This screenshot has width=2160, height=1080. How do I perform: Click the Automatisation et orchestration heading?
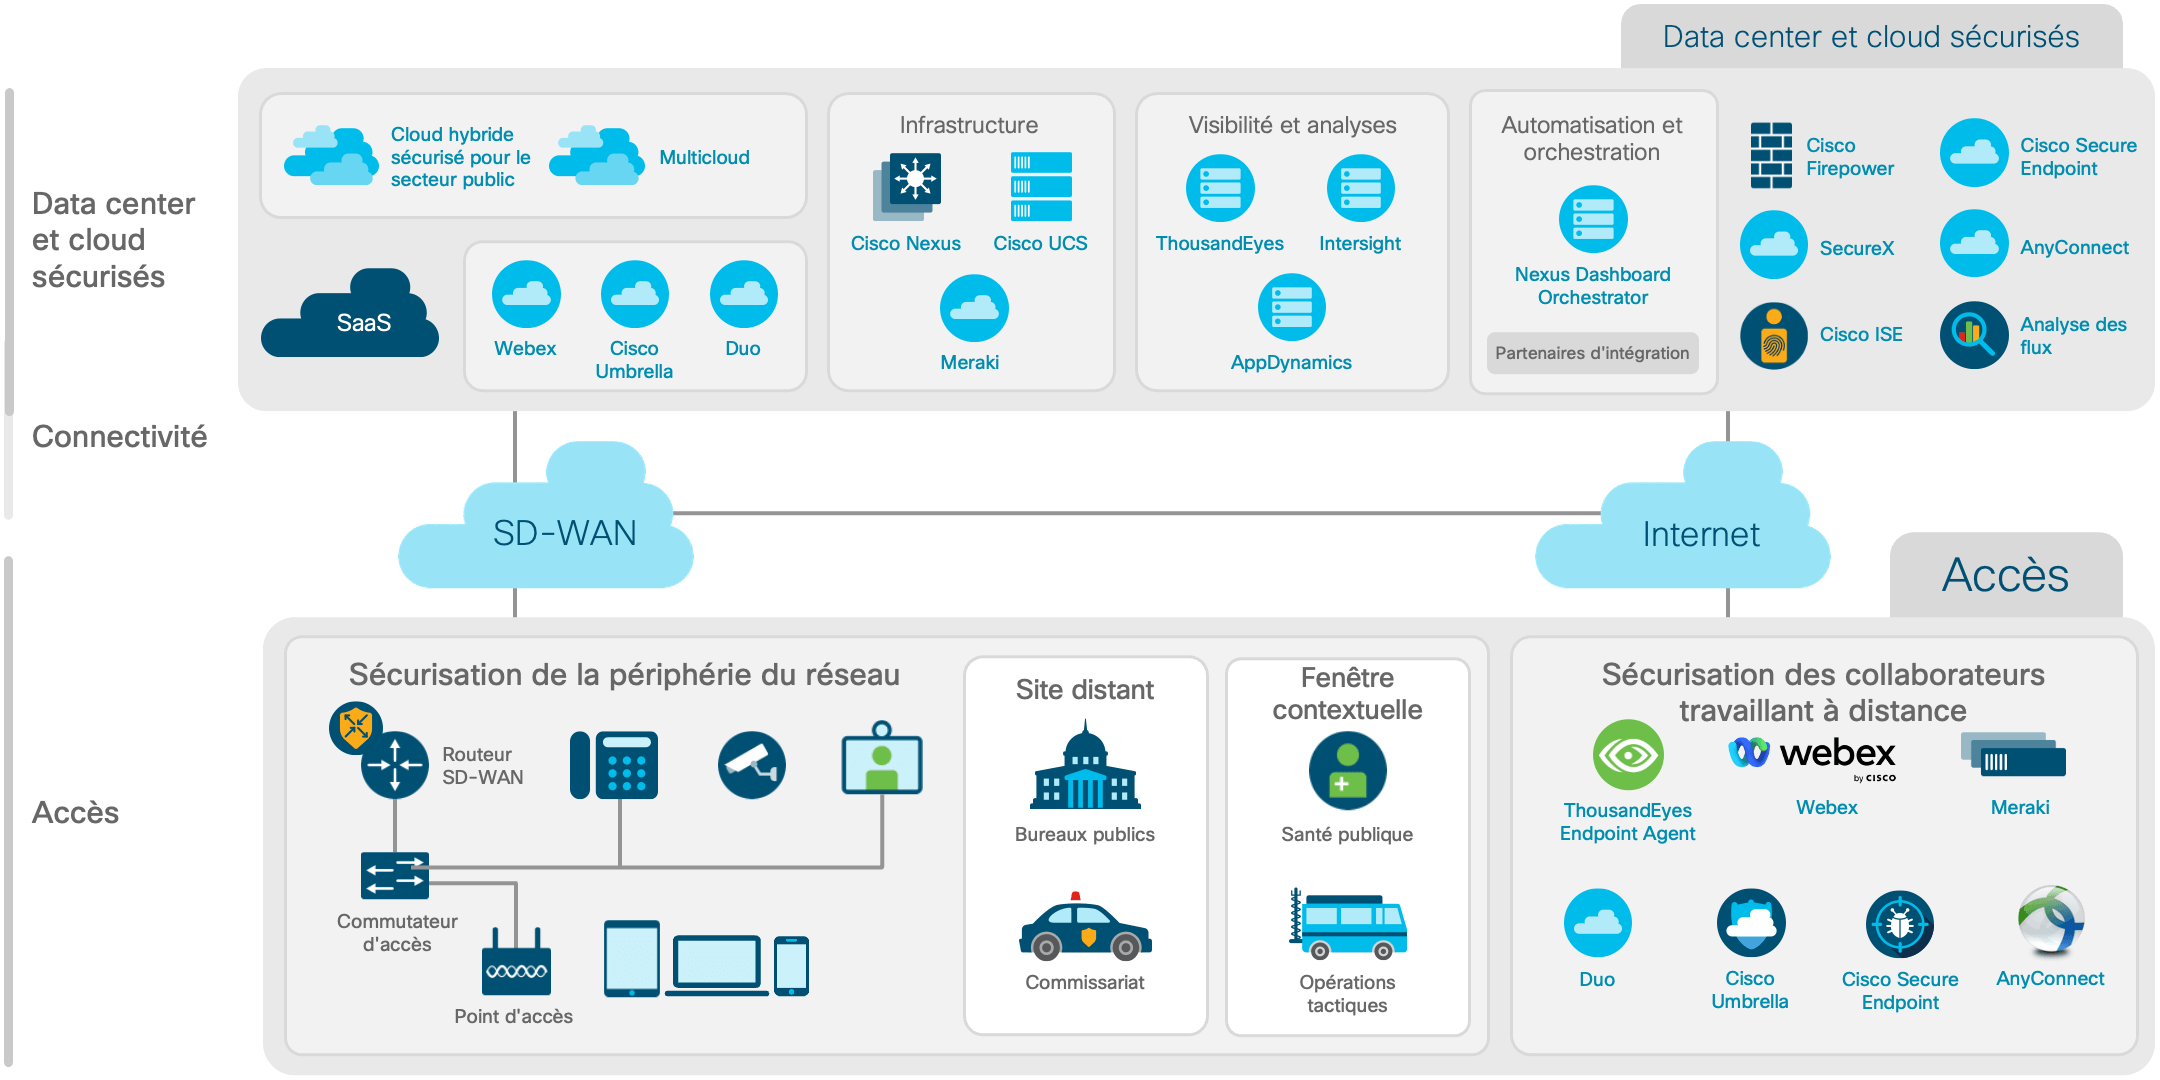click(1592, 138)
